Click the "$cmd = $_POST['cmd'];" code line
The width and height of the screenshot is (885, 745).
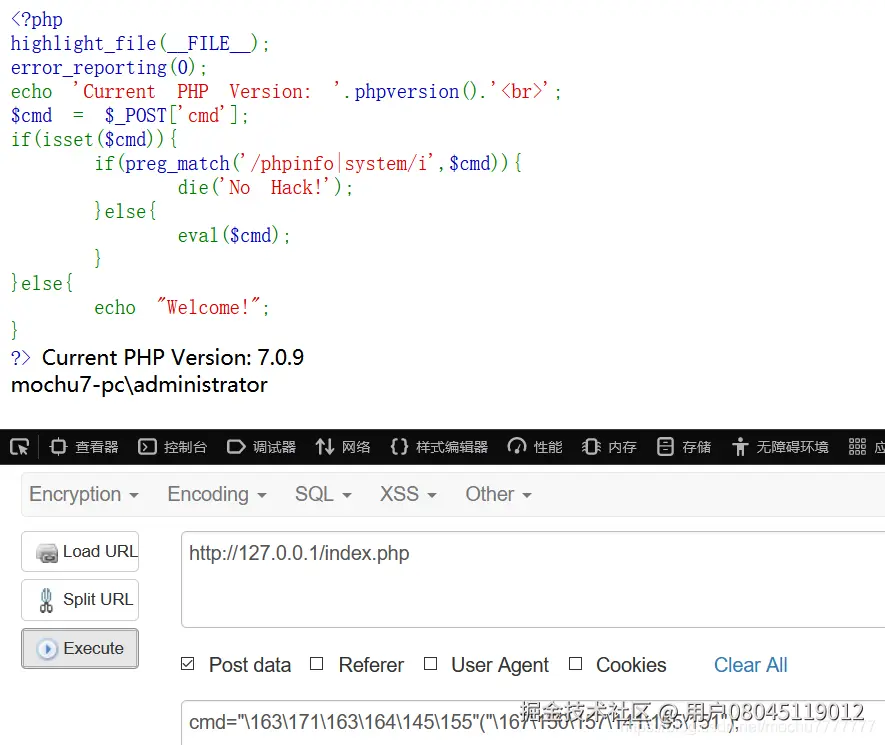(129, 116)
